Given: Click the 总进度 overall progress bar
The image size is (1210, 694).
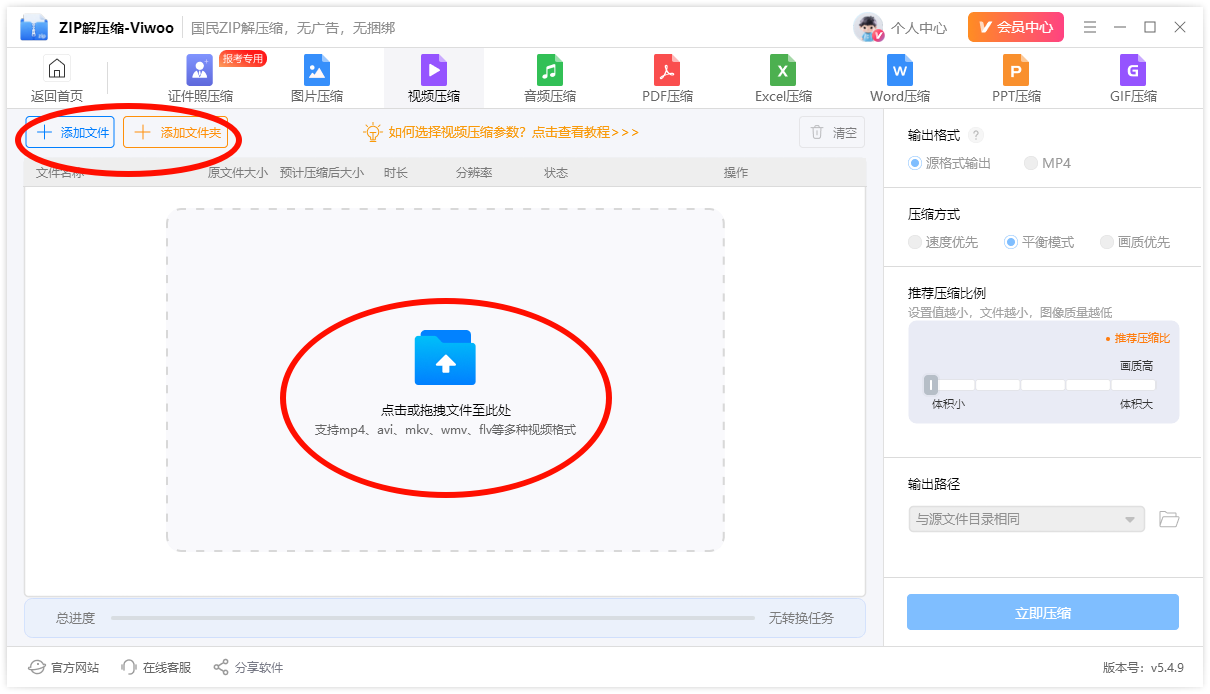Looking at the screenshot, I should pos(433,618).
